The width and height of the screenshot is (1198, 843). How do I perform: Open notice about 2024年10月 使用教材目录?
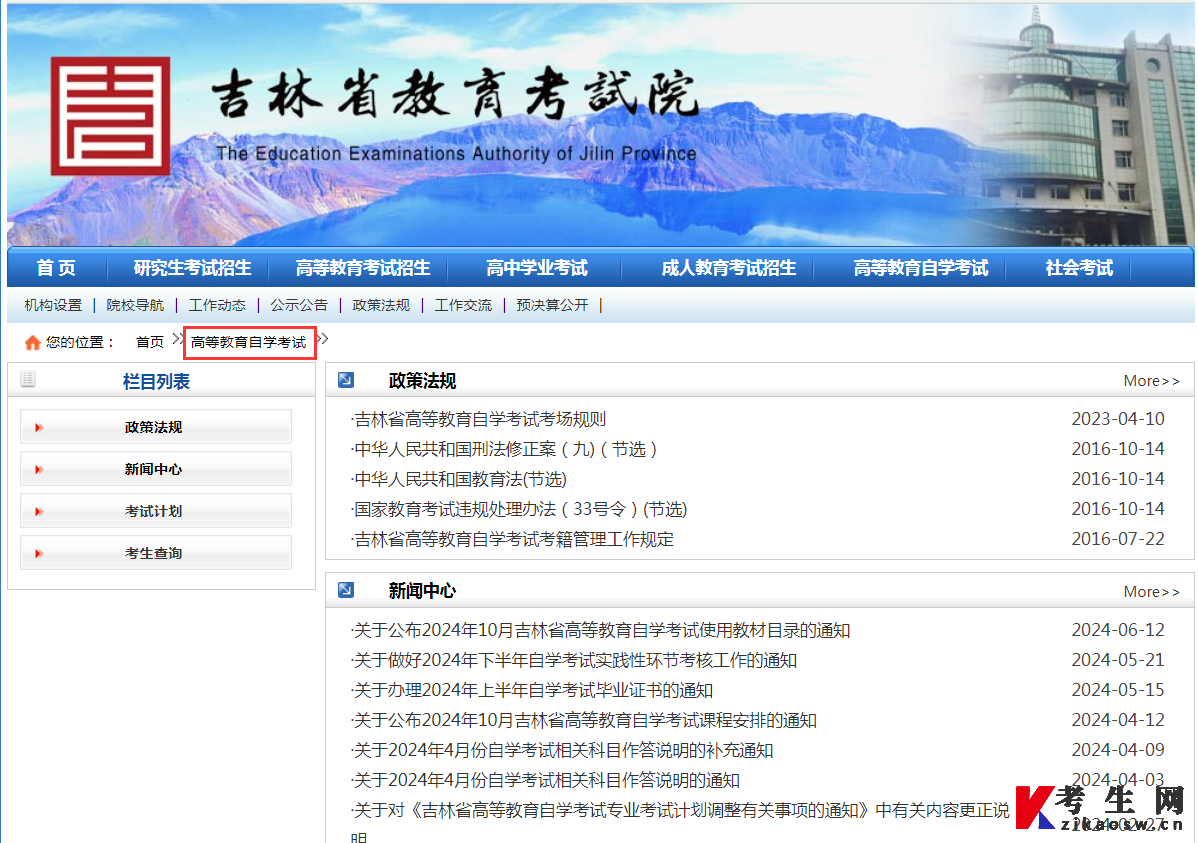[x=601, y=630]
